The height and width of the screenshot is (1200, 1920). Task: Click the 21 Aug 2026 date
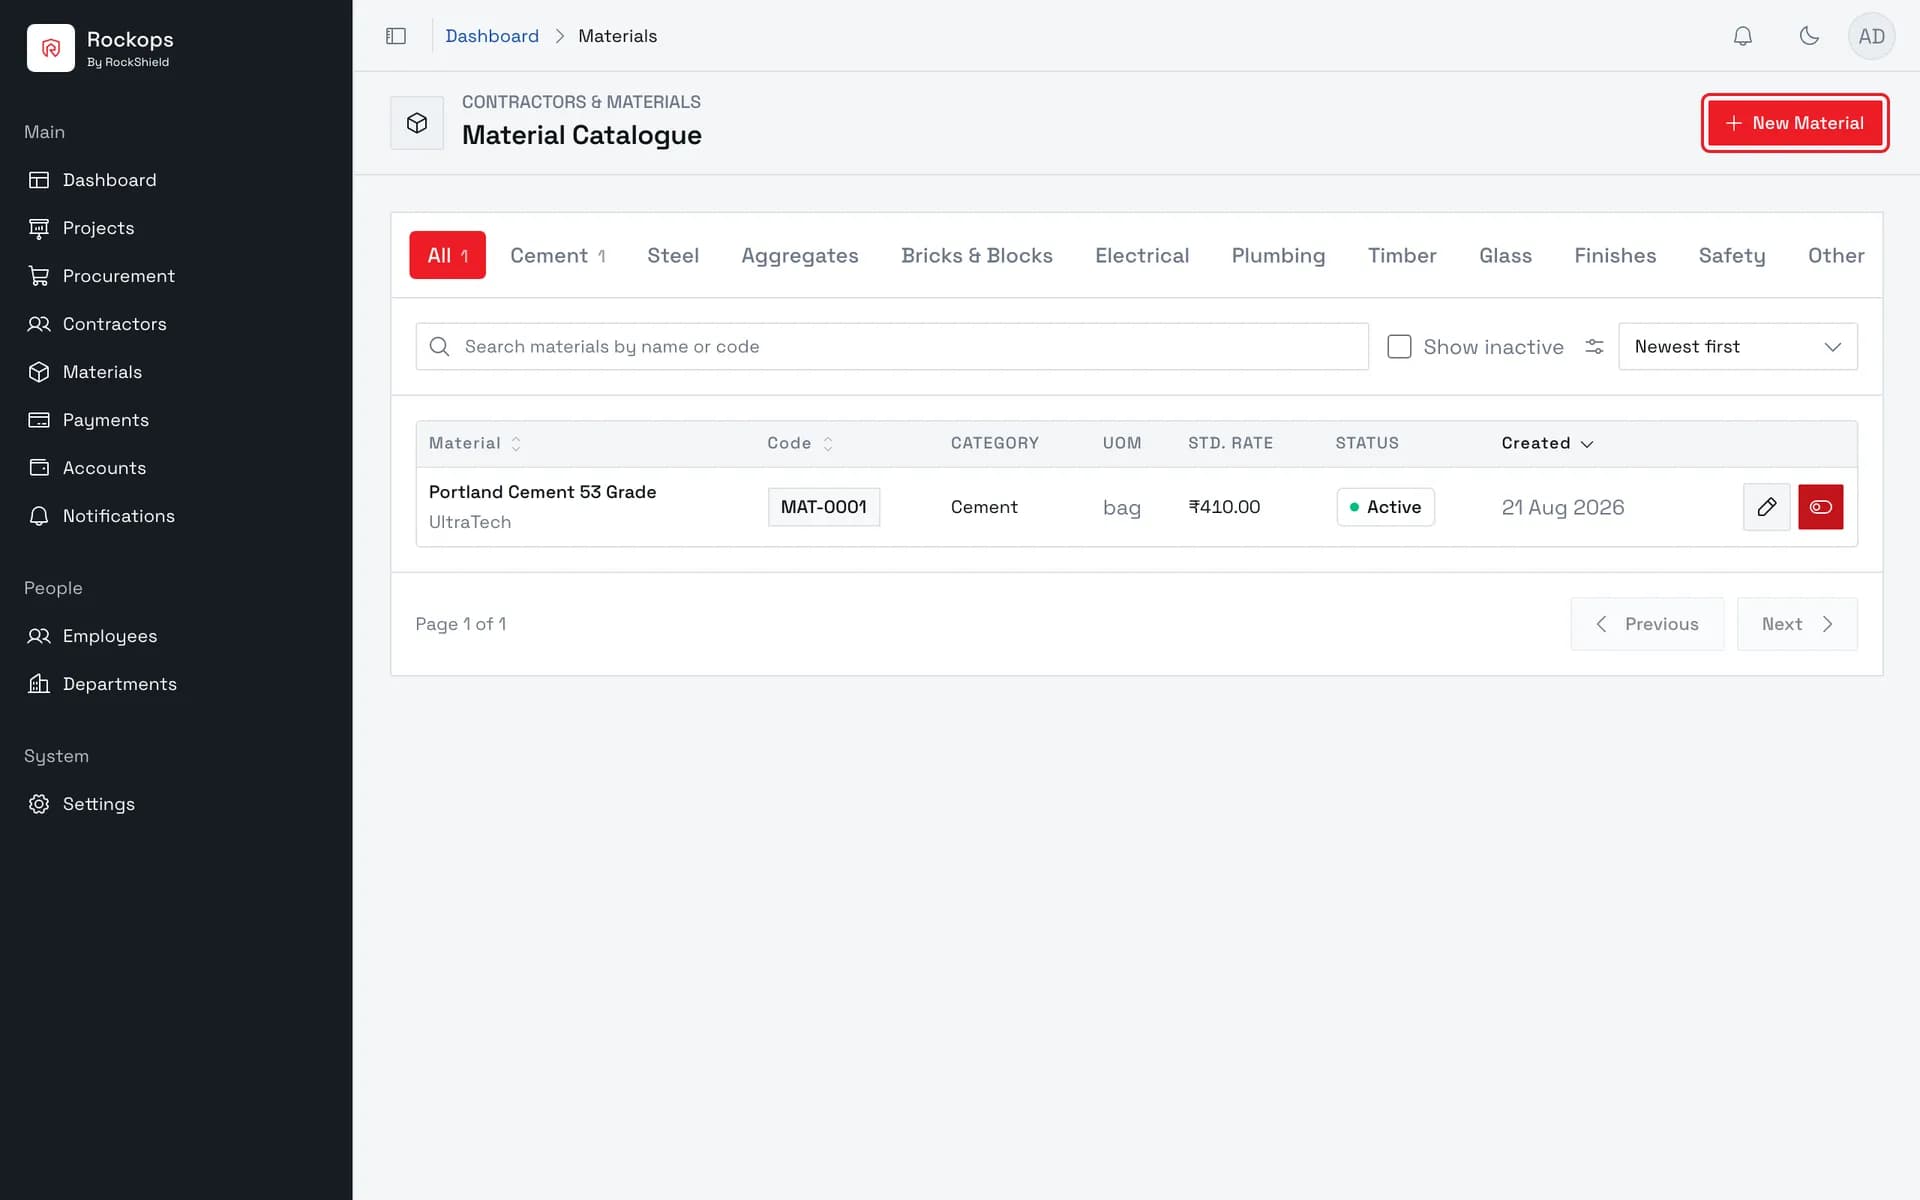click(x=1563, y=507)
